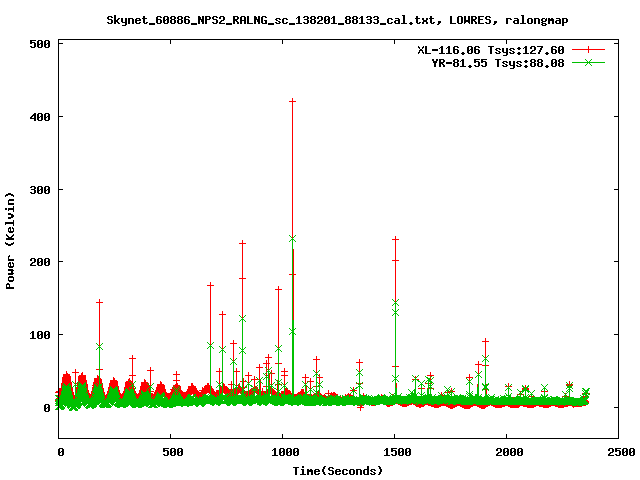
Task: Select the YR-81.55 Tsys:88.08 legend label
Action: (x=498, y=63)
